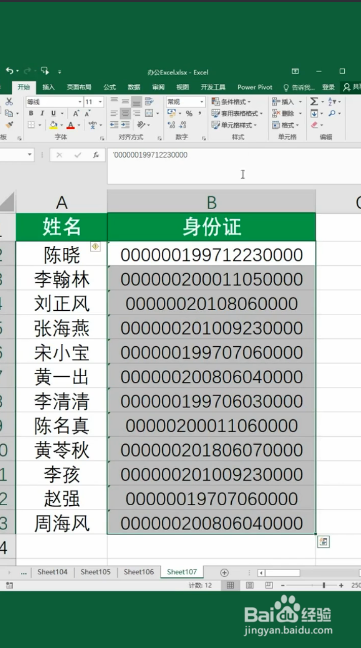Click the Cut scissors icon
This screenshot has width=361, height=648.
(x=9, y=101)
